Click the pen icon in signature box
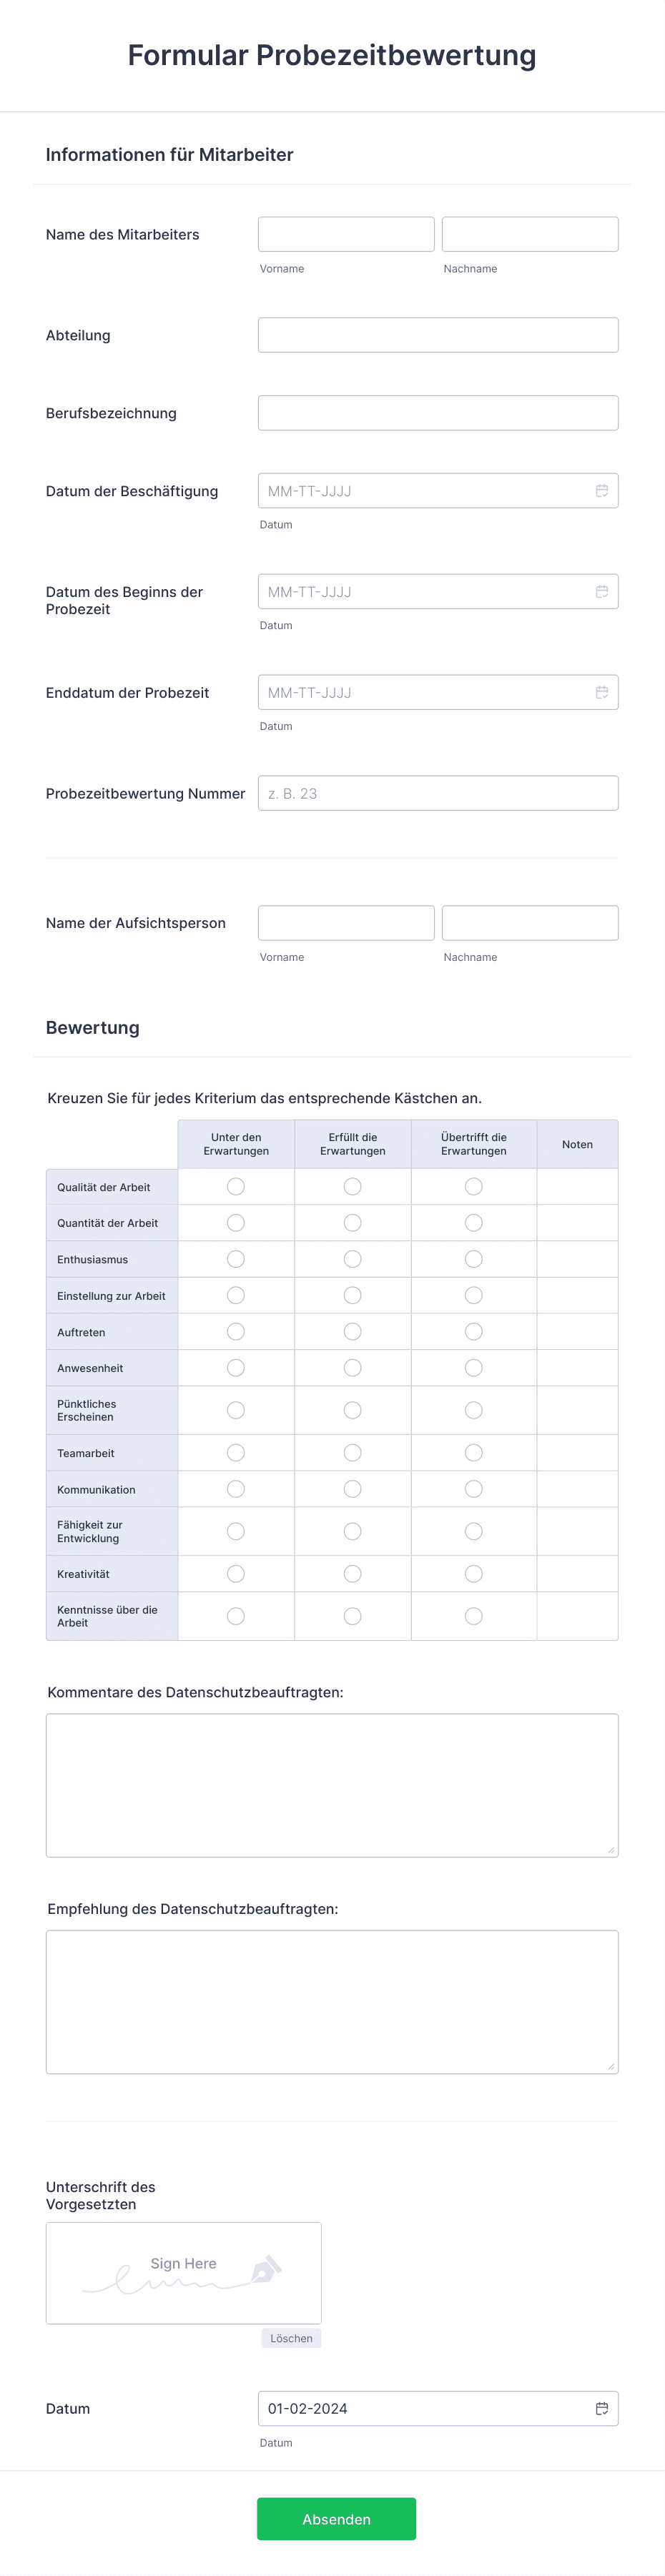Image resolution: width=665 pixels, height=2576 pixels. (265, 2270)
